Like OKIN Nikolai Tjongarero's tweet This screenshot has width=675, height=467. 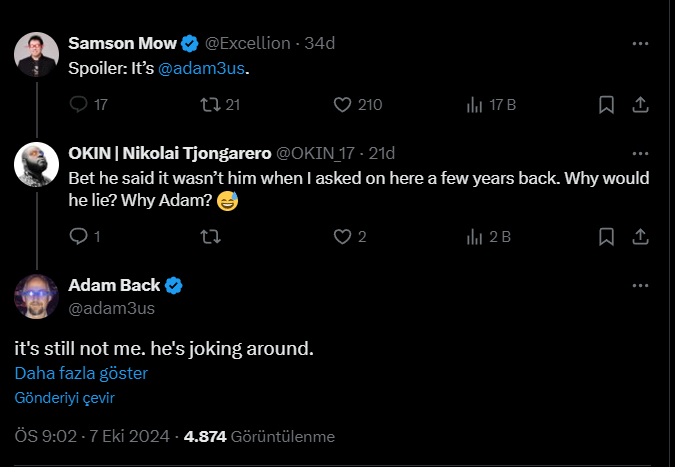point(343,237)
